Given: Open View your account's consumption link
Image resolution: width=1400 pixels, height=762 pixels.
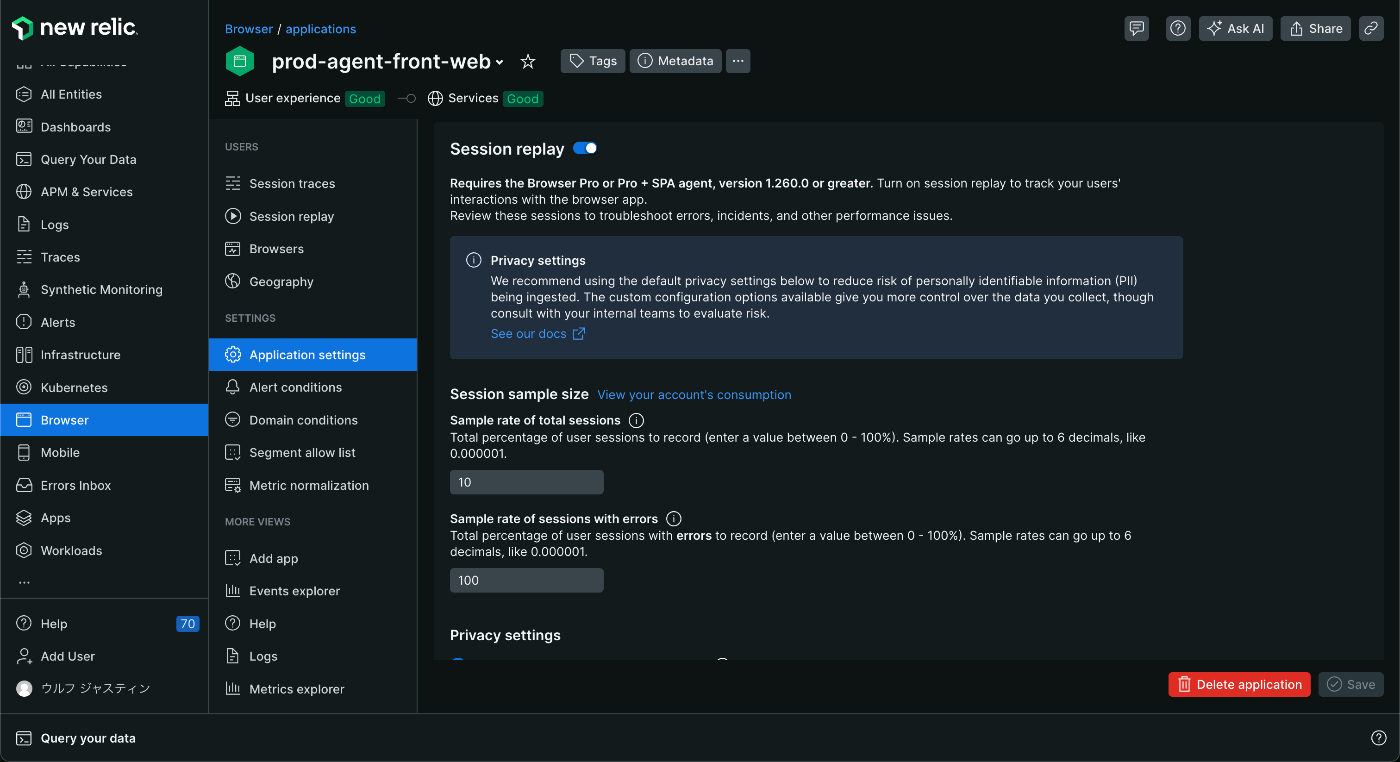Looking at the screenshot, I should (x=694, y=395).
